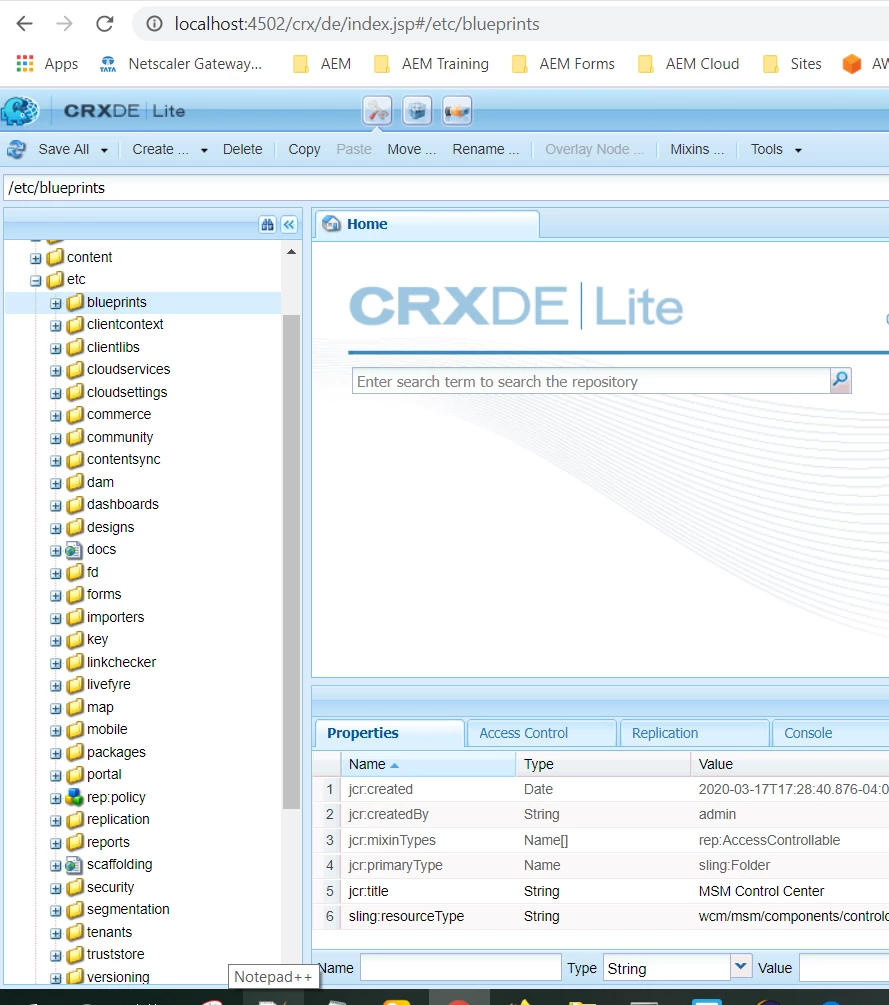This screenshot has width=889, height=1005.
Task: Select the linkchecker tree item
Action: [121, 662]
